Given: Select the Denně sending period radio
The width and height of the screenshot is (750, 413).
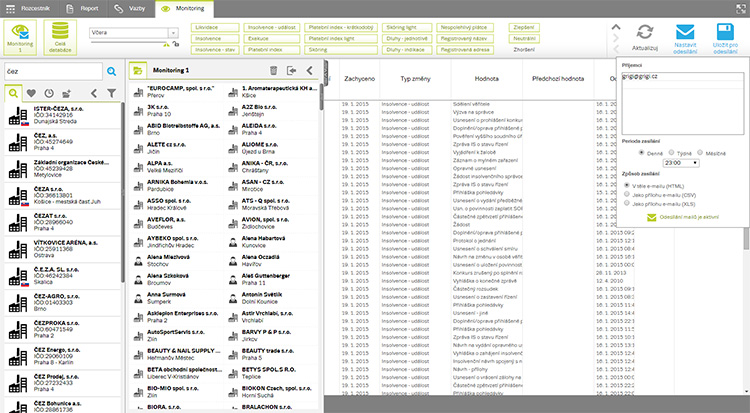Looking at the screenshot, I should tap(641, 153).
